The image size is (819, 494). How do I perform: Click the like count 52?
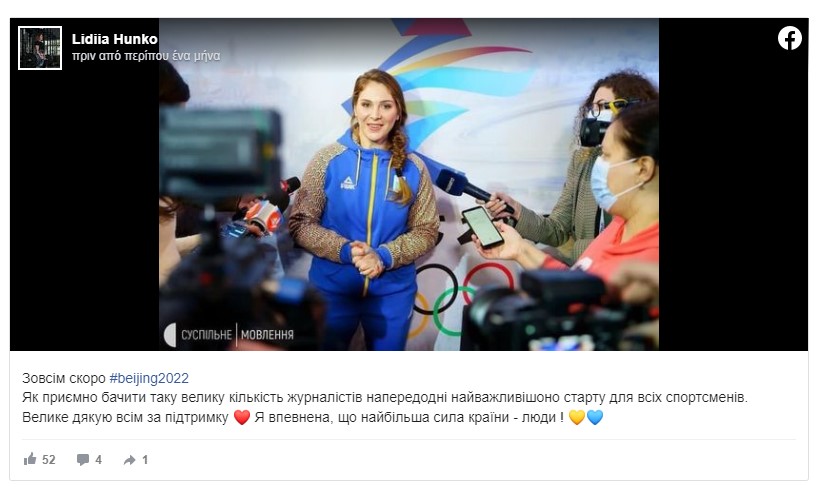pos(49,460)
